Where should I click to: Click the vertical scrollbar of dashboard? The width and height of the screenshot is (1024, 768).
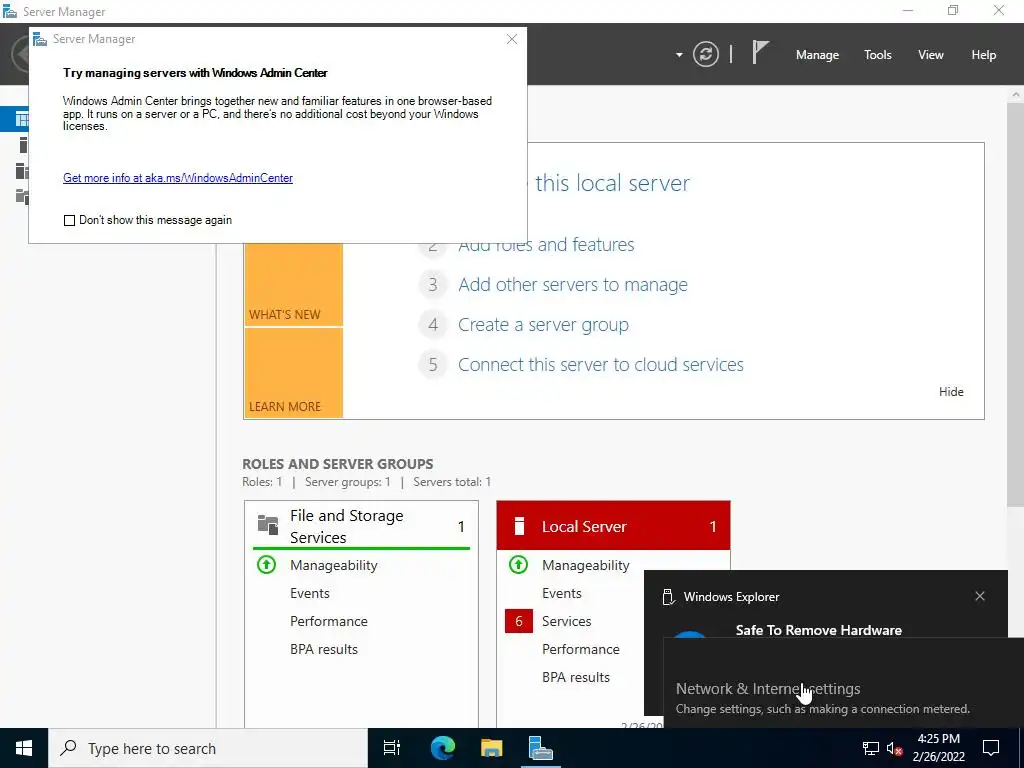pyautogui.click(x=1015, y=304)
